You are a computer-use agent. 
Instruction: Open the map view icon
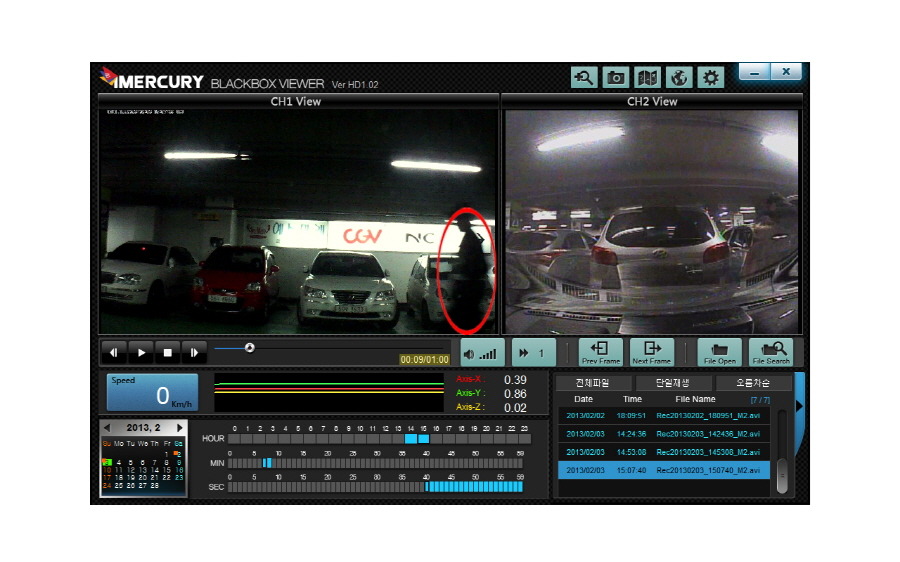[647, 77]
